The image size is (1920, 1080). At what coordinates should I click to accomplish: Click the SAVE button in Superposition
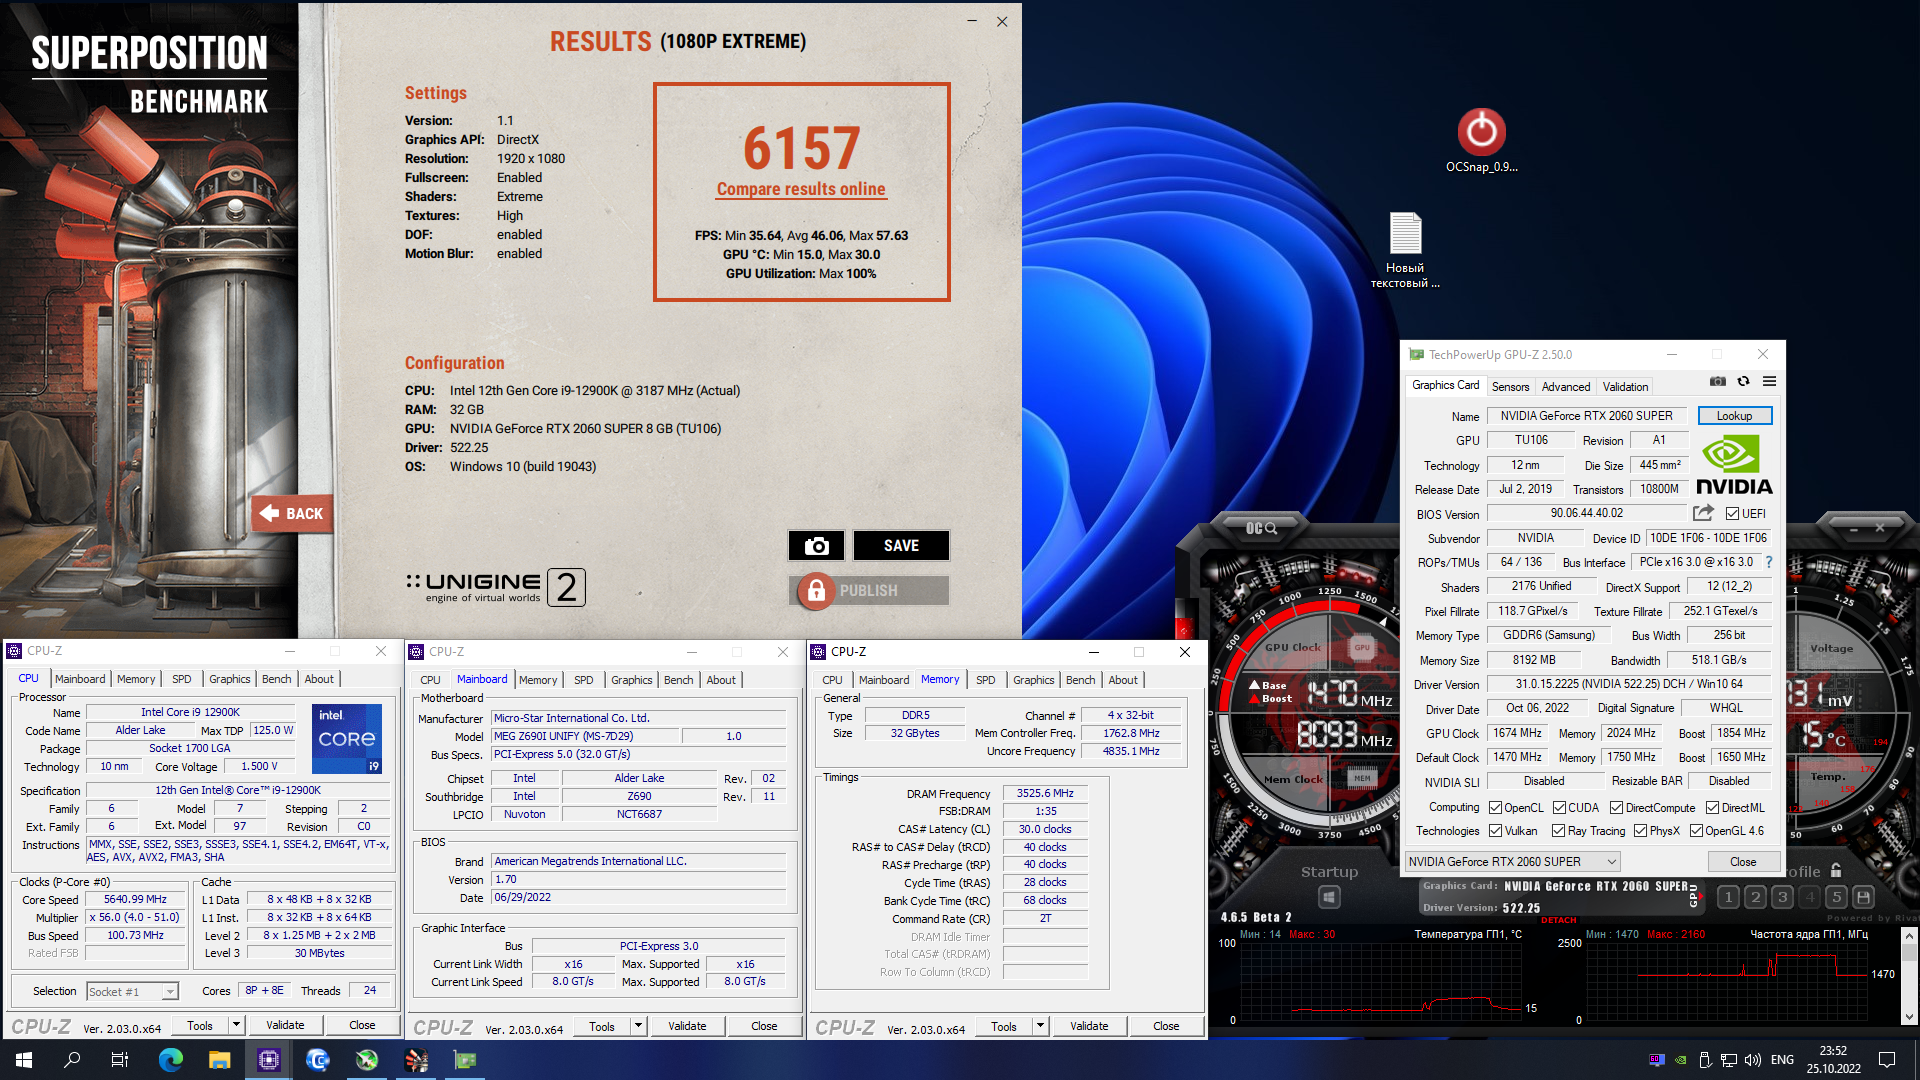click(x=901, y=546)
